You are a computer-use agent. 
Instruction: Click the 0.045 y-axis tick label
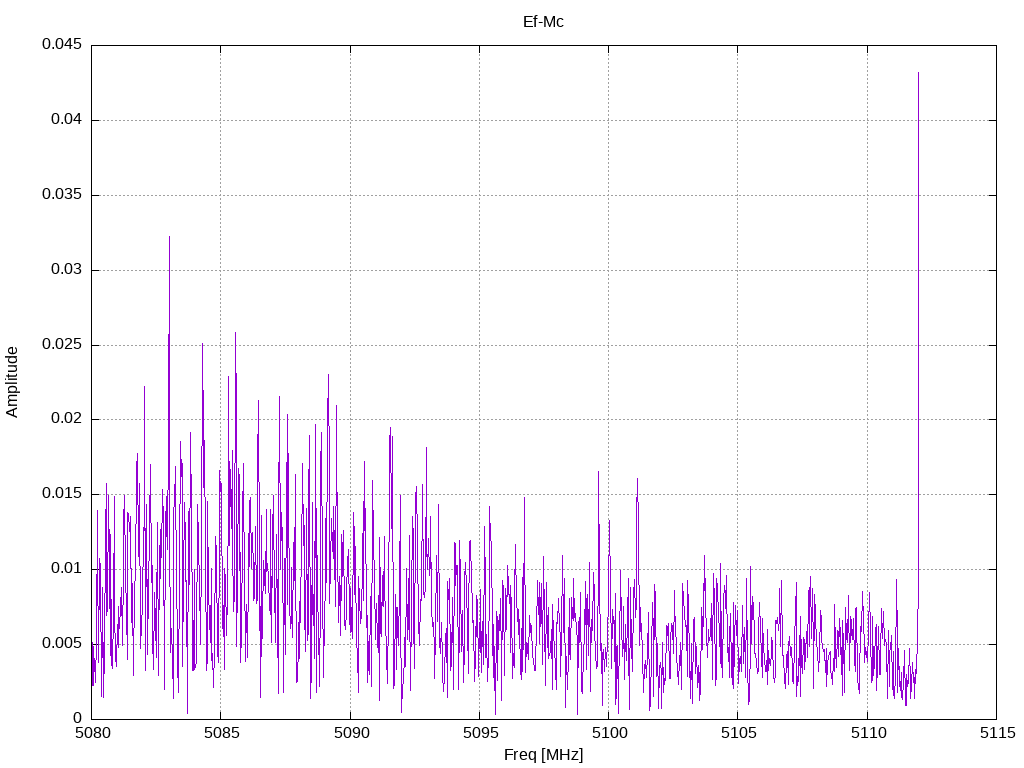(62, 44)
